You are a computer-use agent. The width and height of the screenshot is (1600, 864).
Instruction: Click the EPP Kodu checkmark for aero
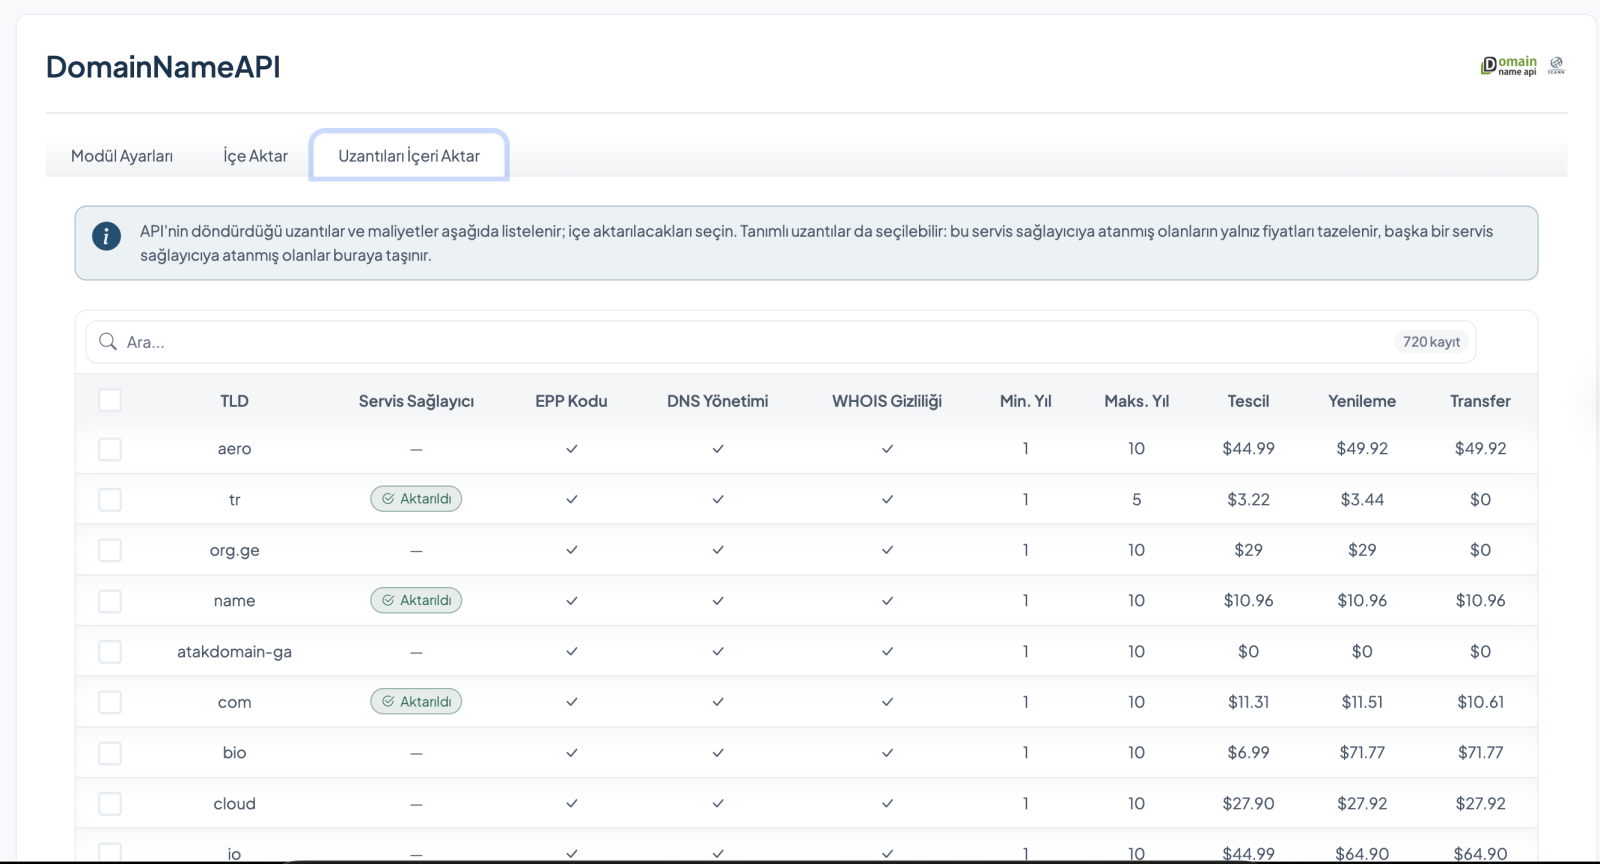coord(572,449)
